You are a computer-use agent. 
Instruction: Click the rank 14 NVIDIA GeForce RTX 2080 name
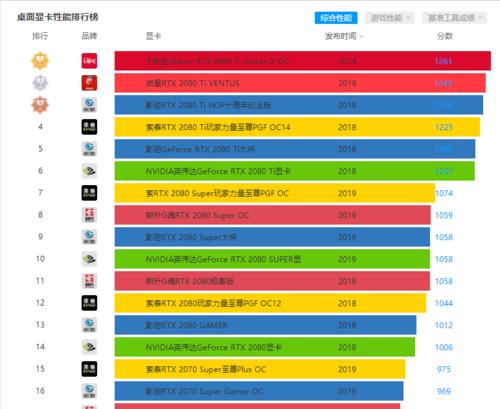point(214,347)
